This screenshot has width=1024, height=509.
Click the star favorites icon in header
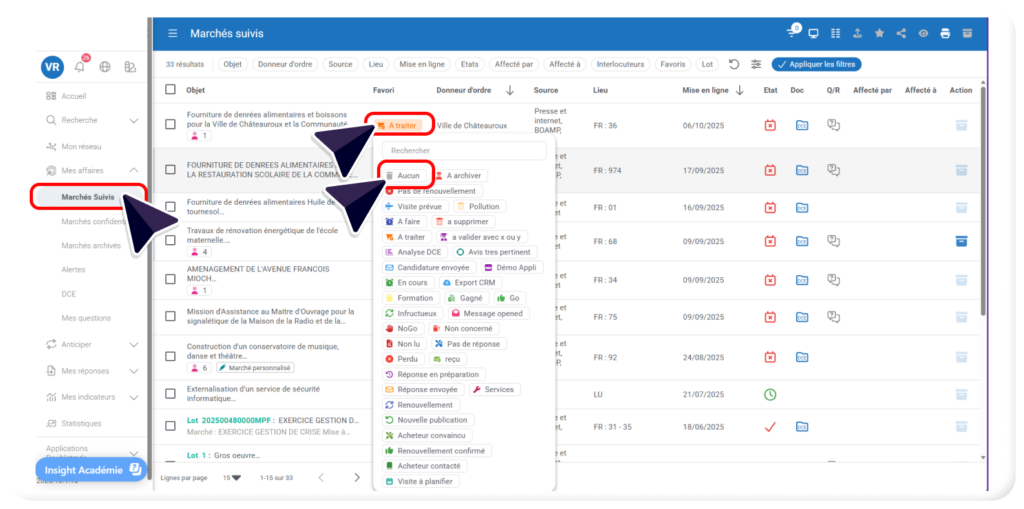(x=879, y=33)
